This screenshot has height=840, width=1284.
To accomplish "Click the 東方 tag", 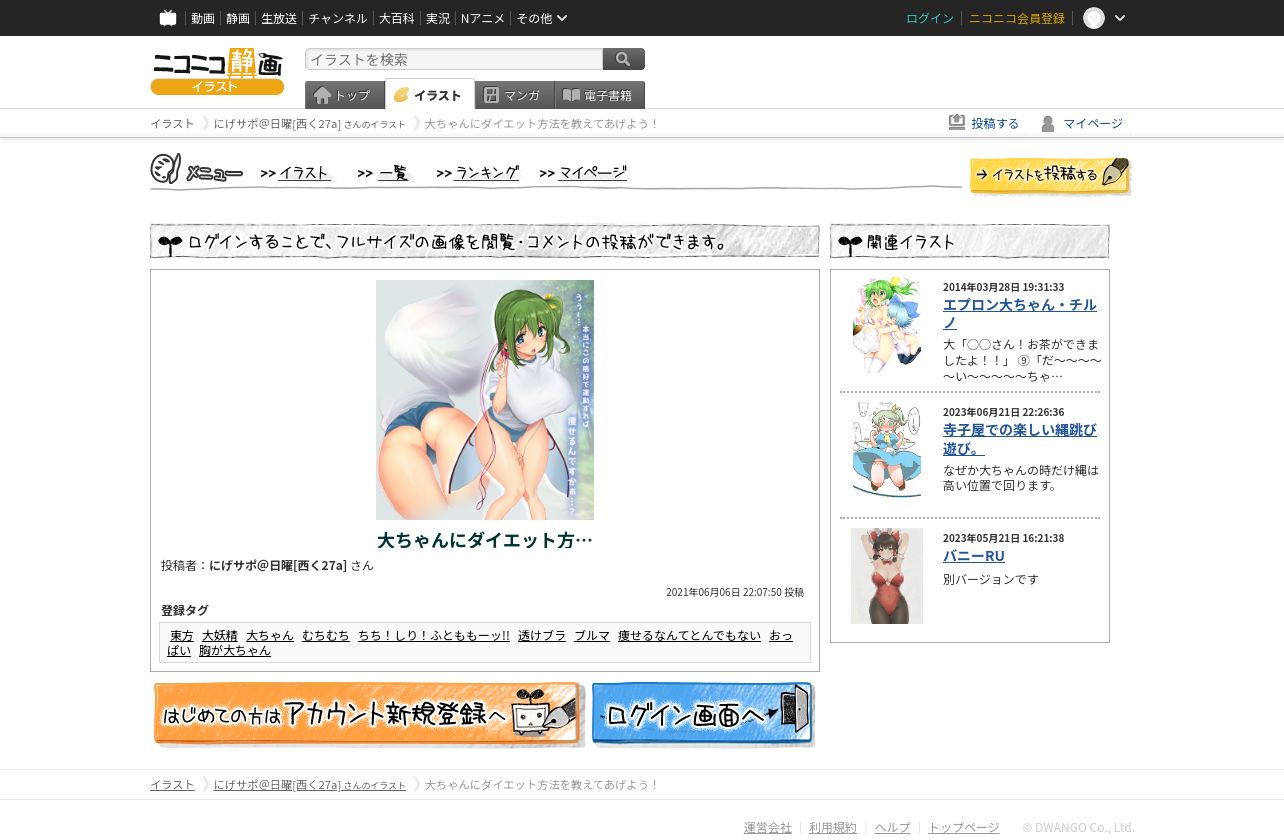I will click(x=182, y=635).
